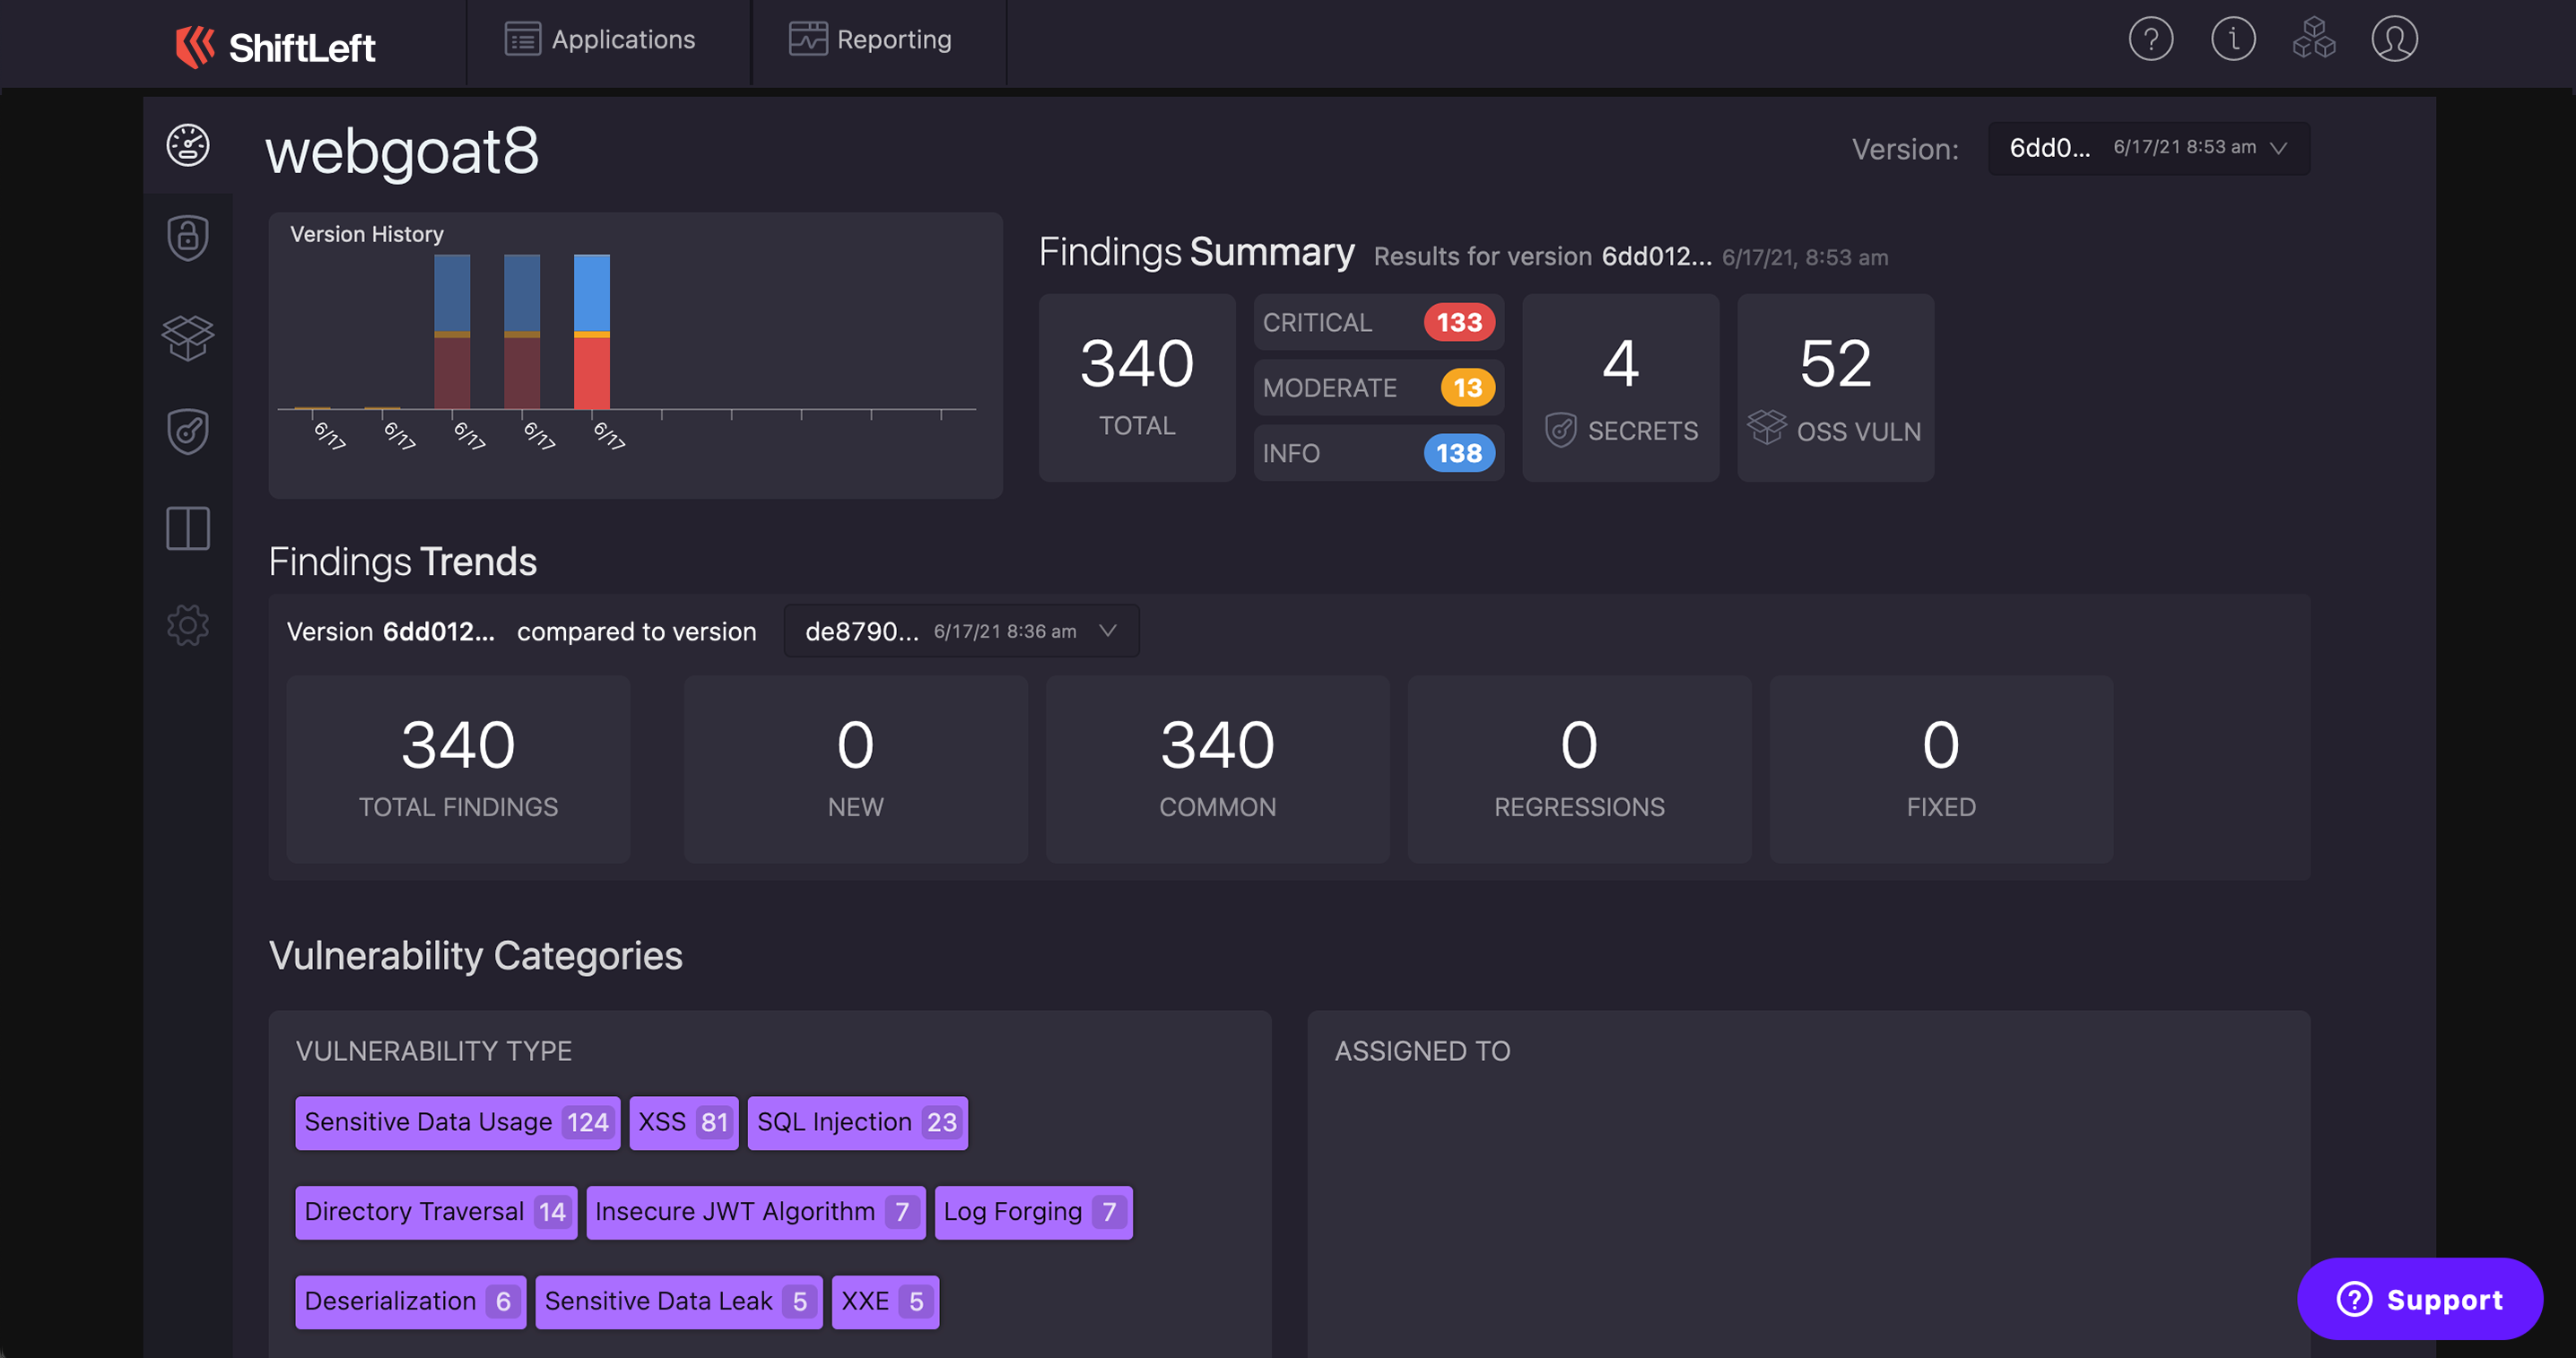Open the secrets shield sidebar icon
This screenshot has width=2576, height=1358.
click(187, 432)
